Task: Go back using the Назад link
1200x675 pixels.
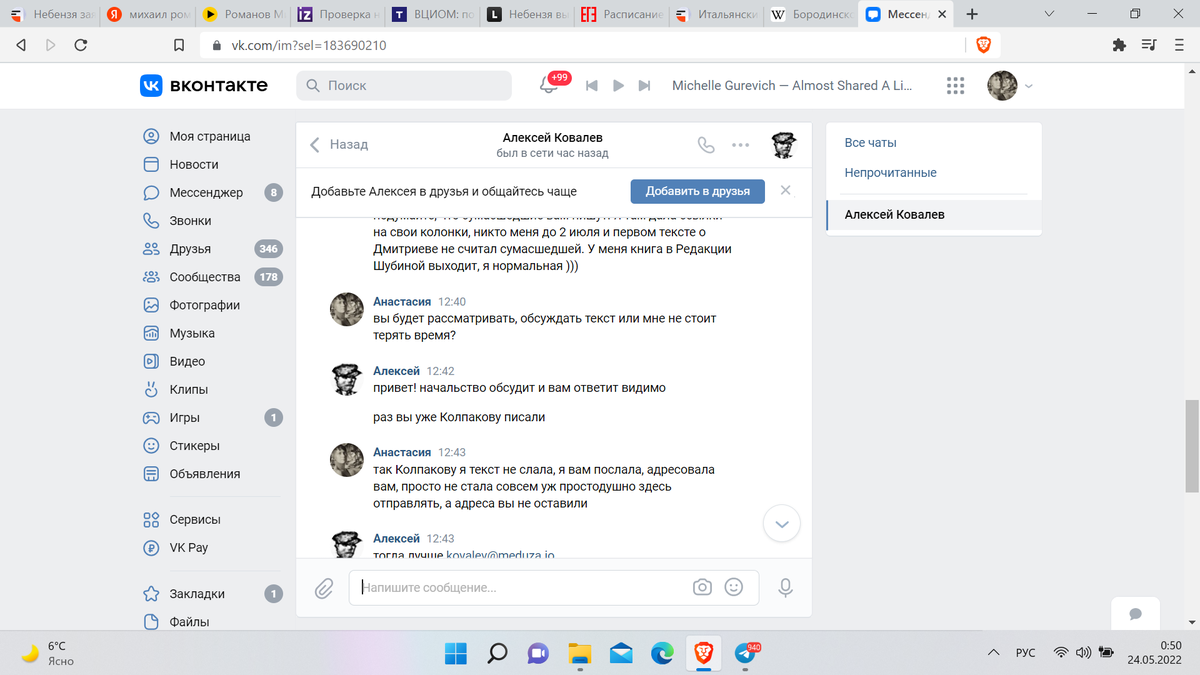Action: (x=339, y=145)
